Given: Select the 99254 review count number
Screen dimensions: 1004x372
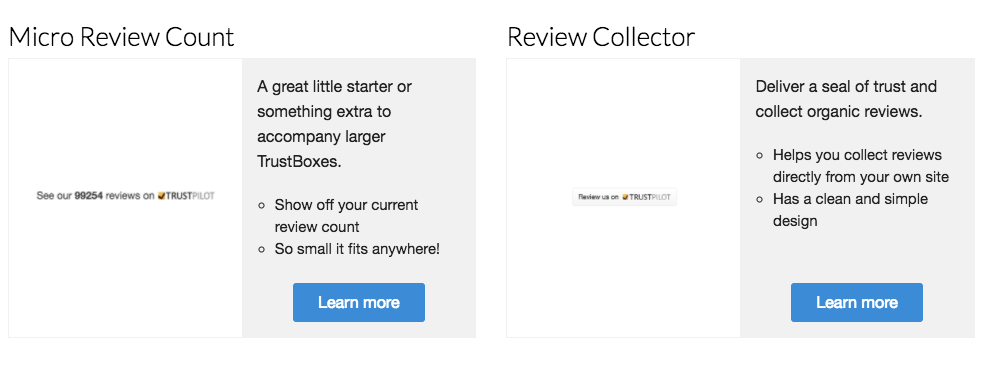Looking at the screenshot, I should pyautogui.click(x=88, y=196).
